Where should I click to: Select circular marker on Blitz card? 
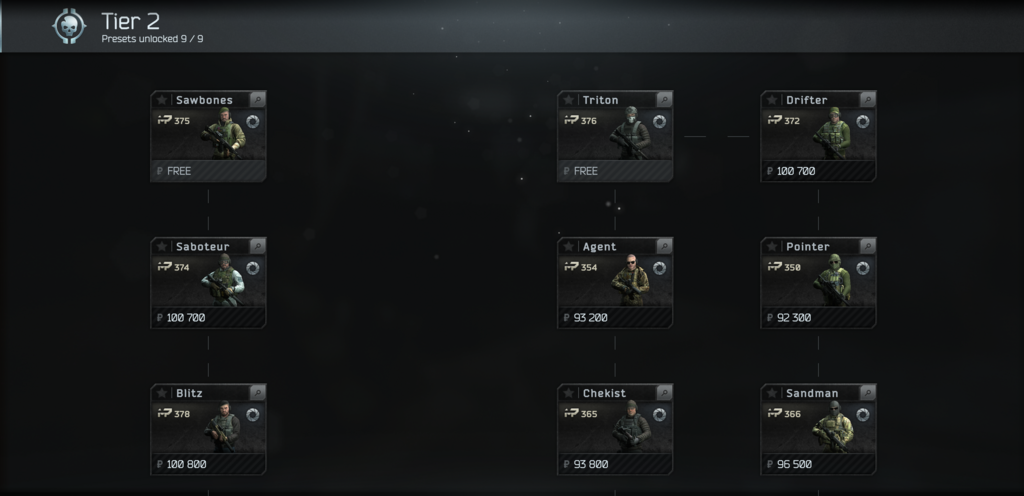[253, 414]
